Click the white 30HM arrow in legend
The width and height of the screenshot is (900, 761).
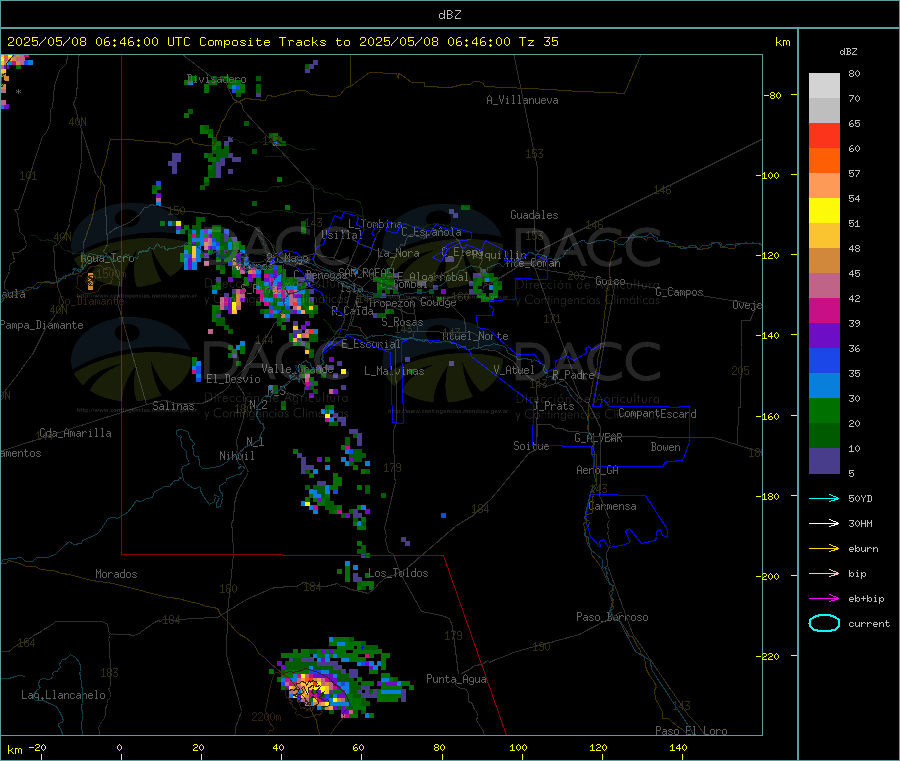tap(824, 523)
